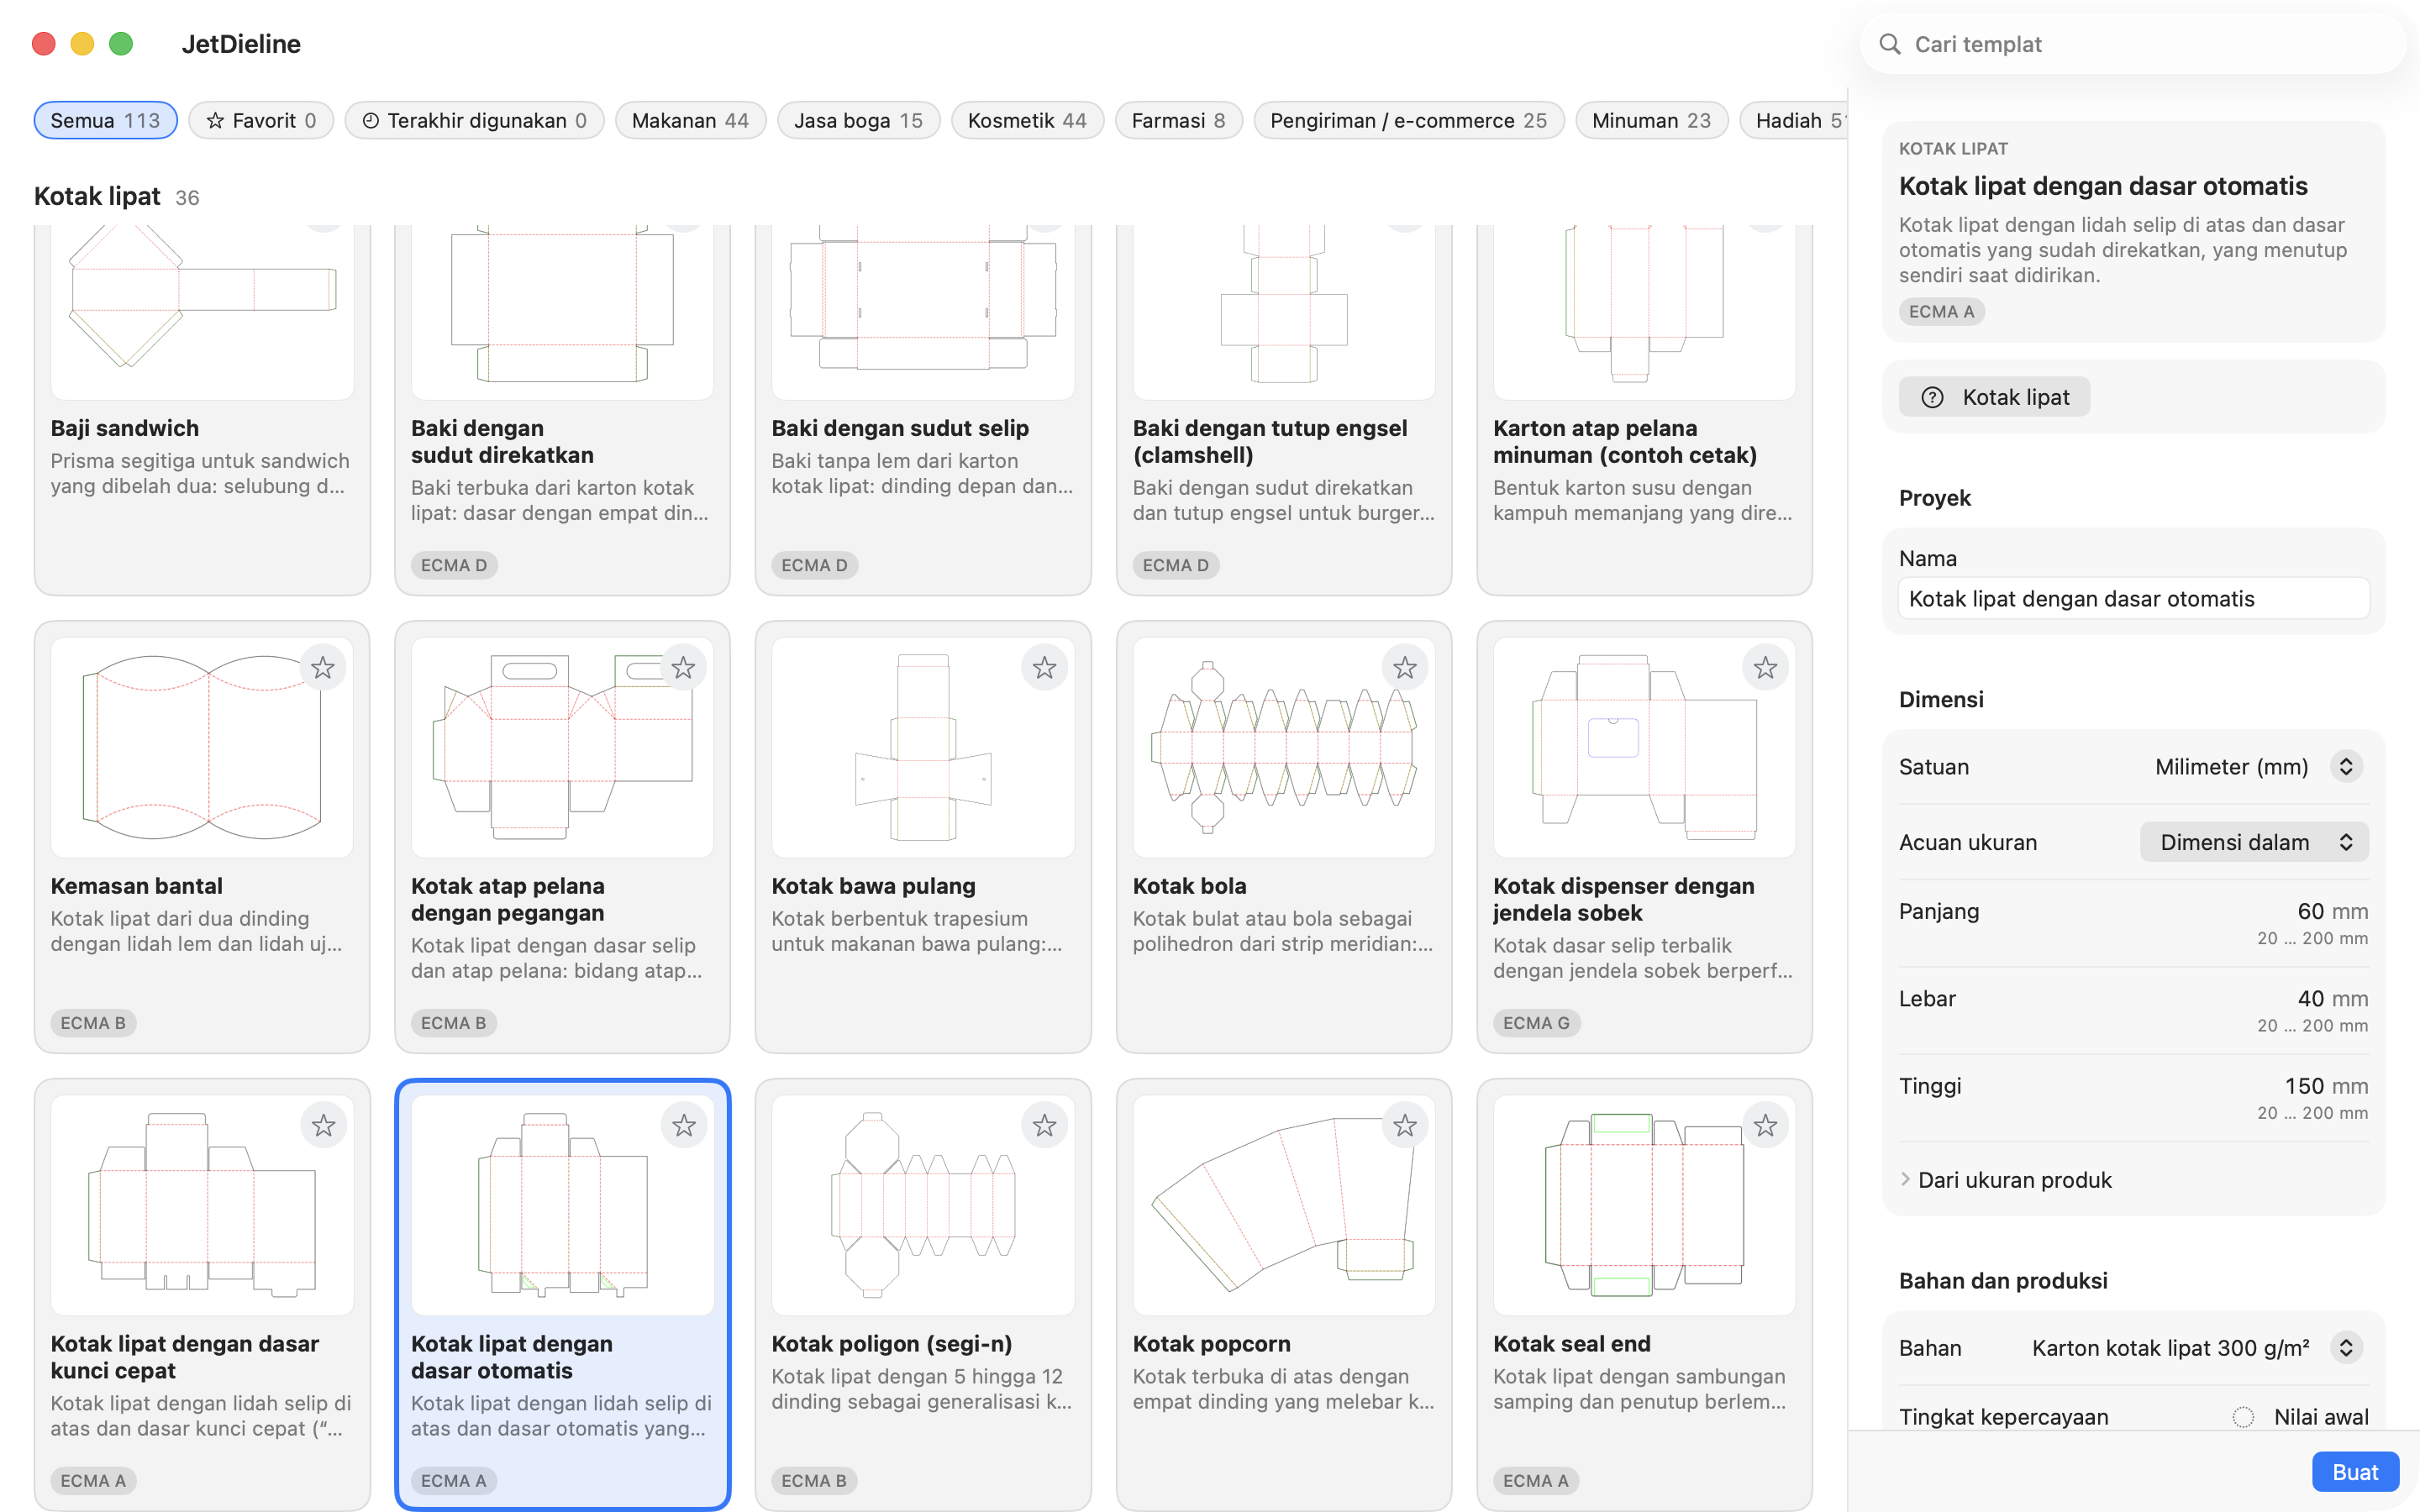
Task: Filter by Minuman category
Action: coord(1651,121)
